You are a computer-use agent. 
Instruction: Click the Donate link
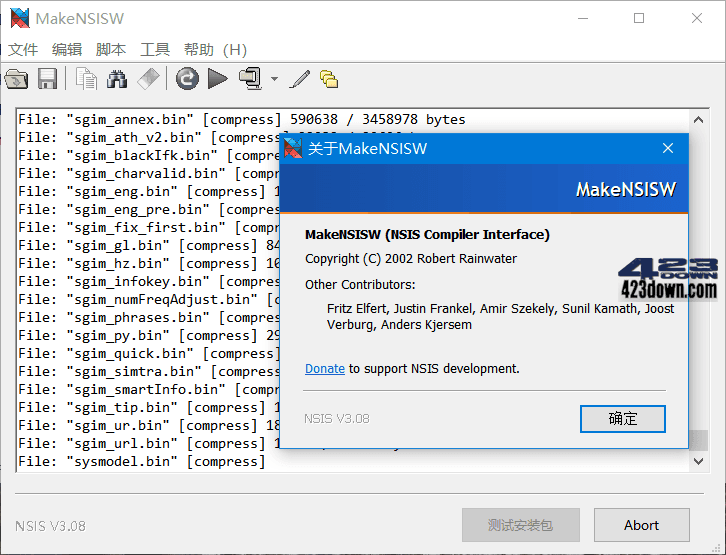click(325, 369)
